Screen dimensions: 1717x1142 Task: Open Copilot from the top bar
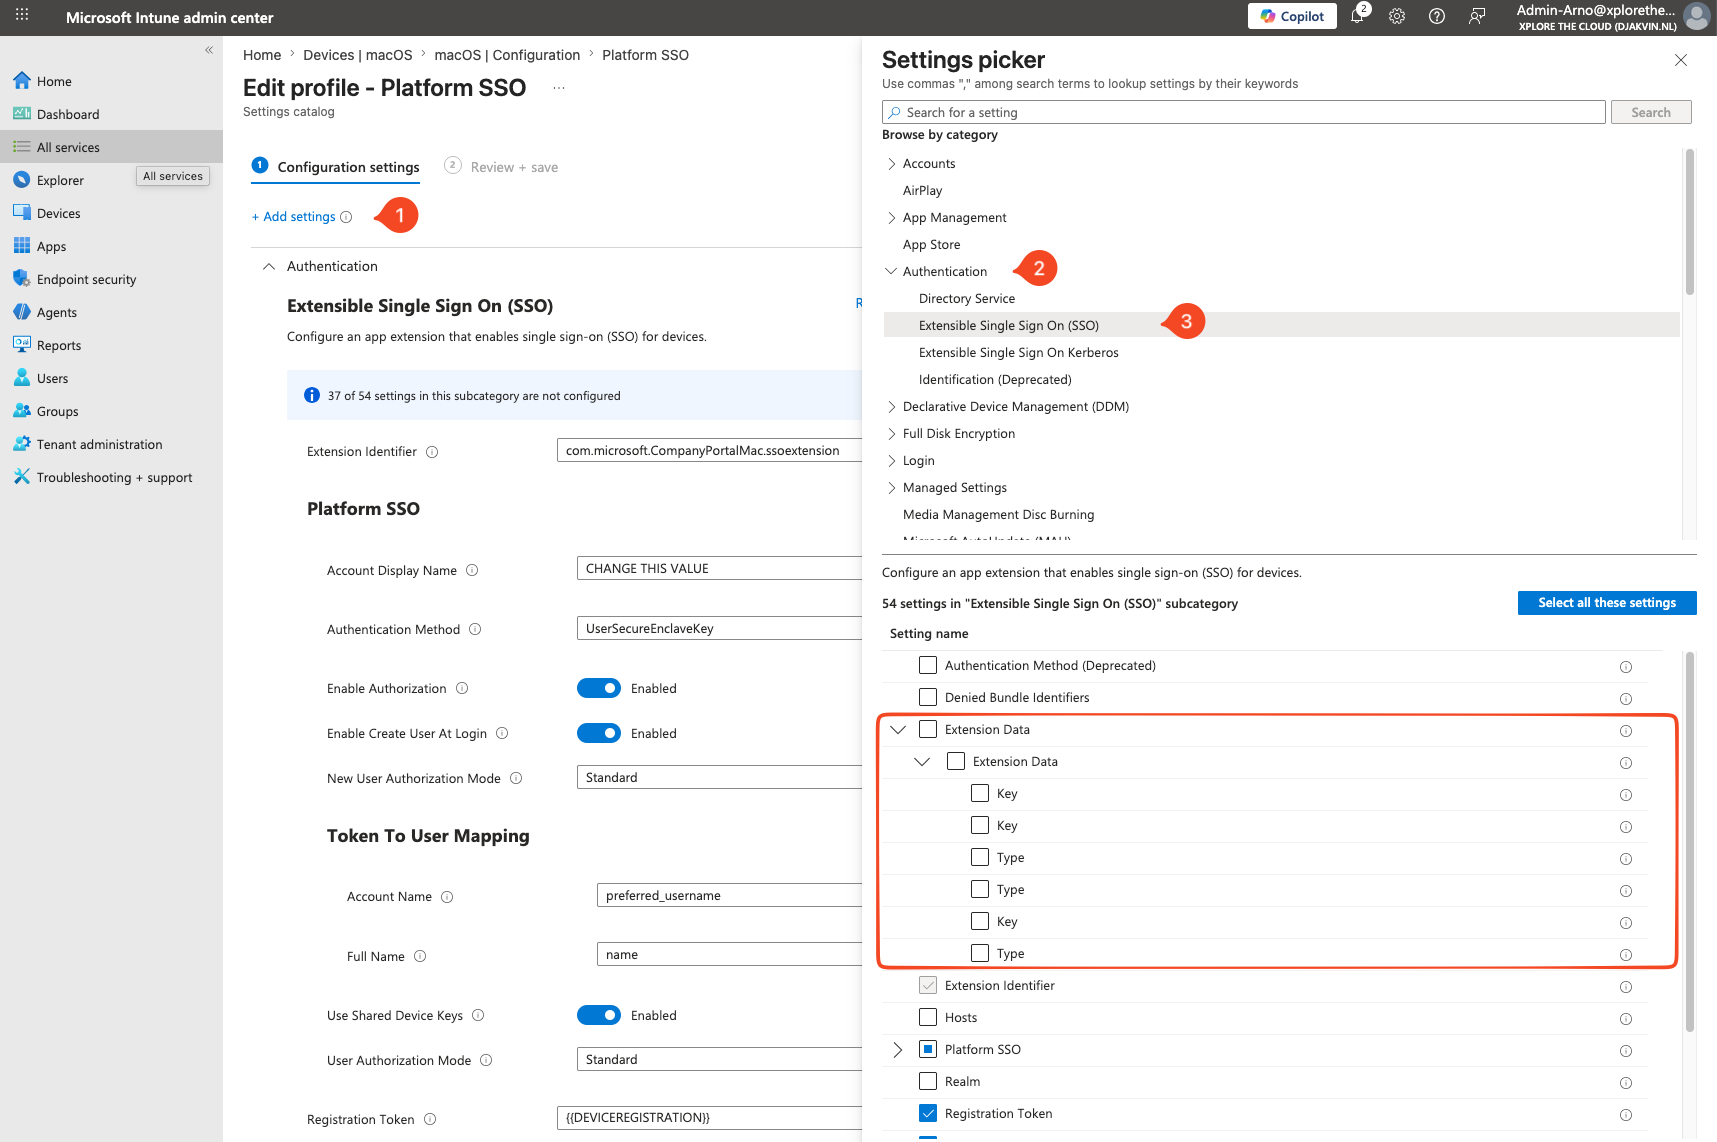click(1291, 16)
